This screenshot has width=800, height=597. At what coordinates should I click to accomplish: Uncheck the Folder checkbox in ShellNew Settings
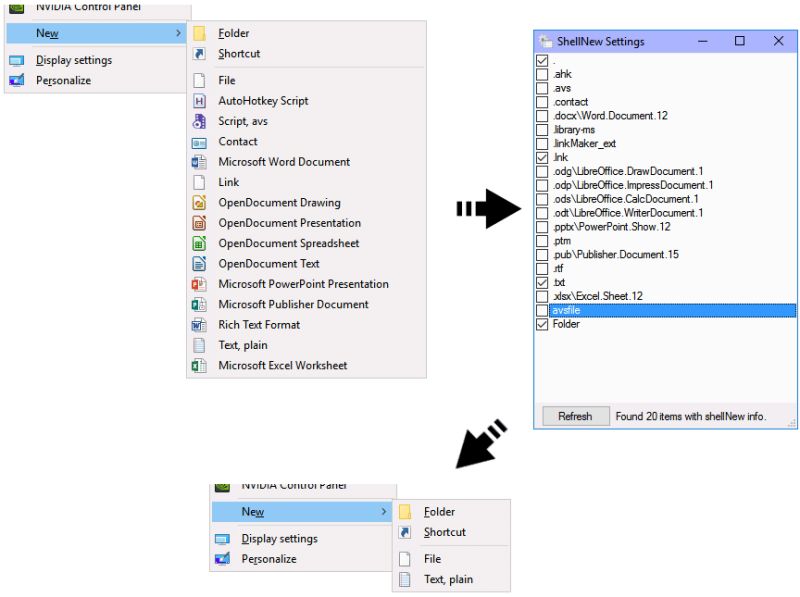click(x=542, y=325)
